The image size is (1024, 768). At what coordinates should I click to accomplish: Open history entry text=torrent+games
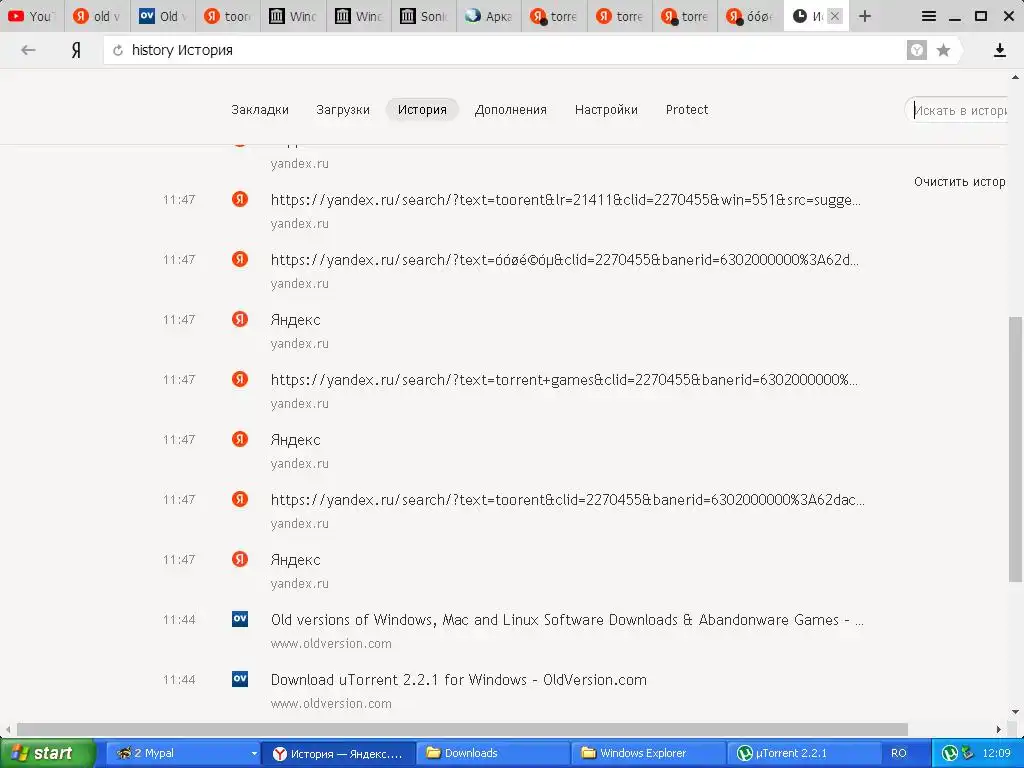point(564,380)
